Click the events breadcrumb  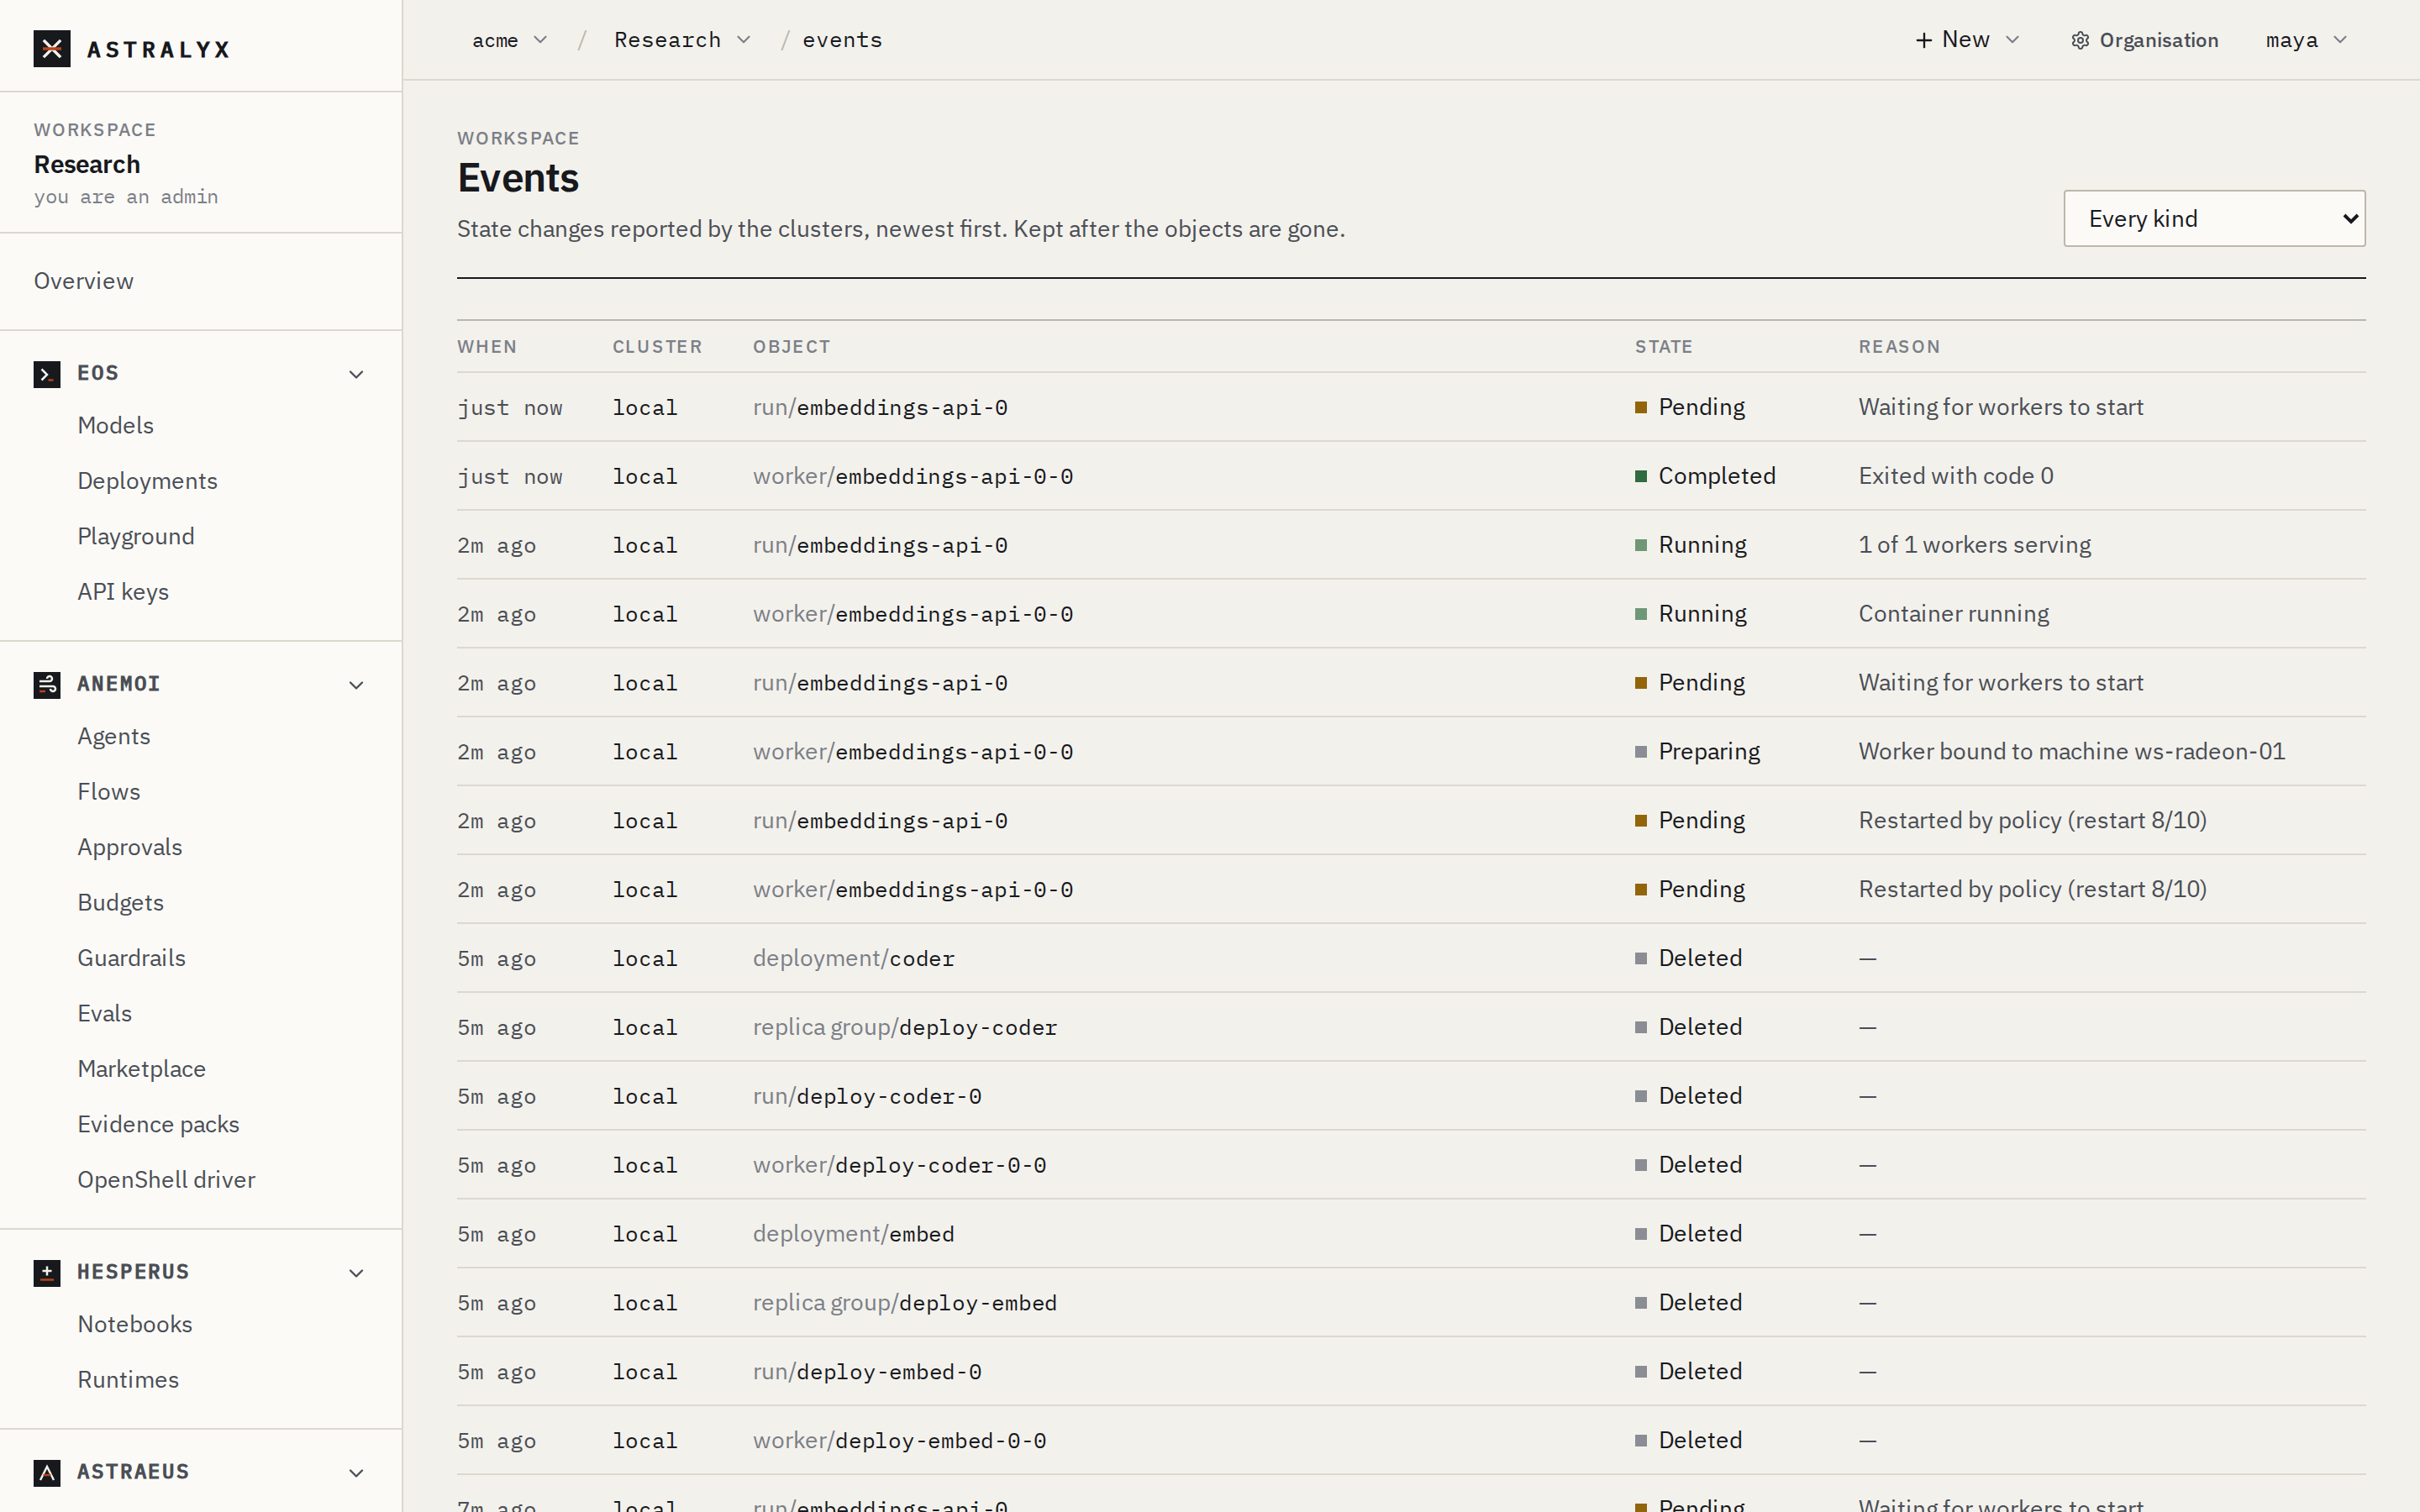coord(842,40)
